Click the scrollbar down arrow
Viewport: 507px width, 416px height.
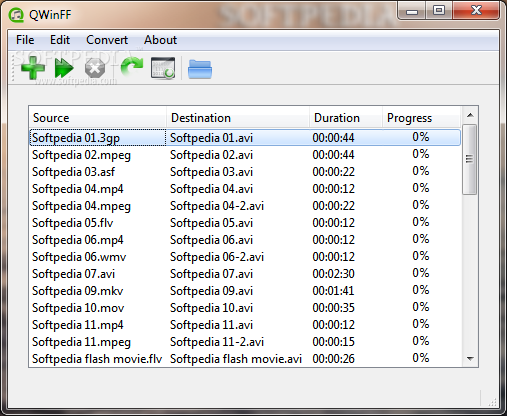tap(470, 359)
